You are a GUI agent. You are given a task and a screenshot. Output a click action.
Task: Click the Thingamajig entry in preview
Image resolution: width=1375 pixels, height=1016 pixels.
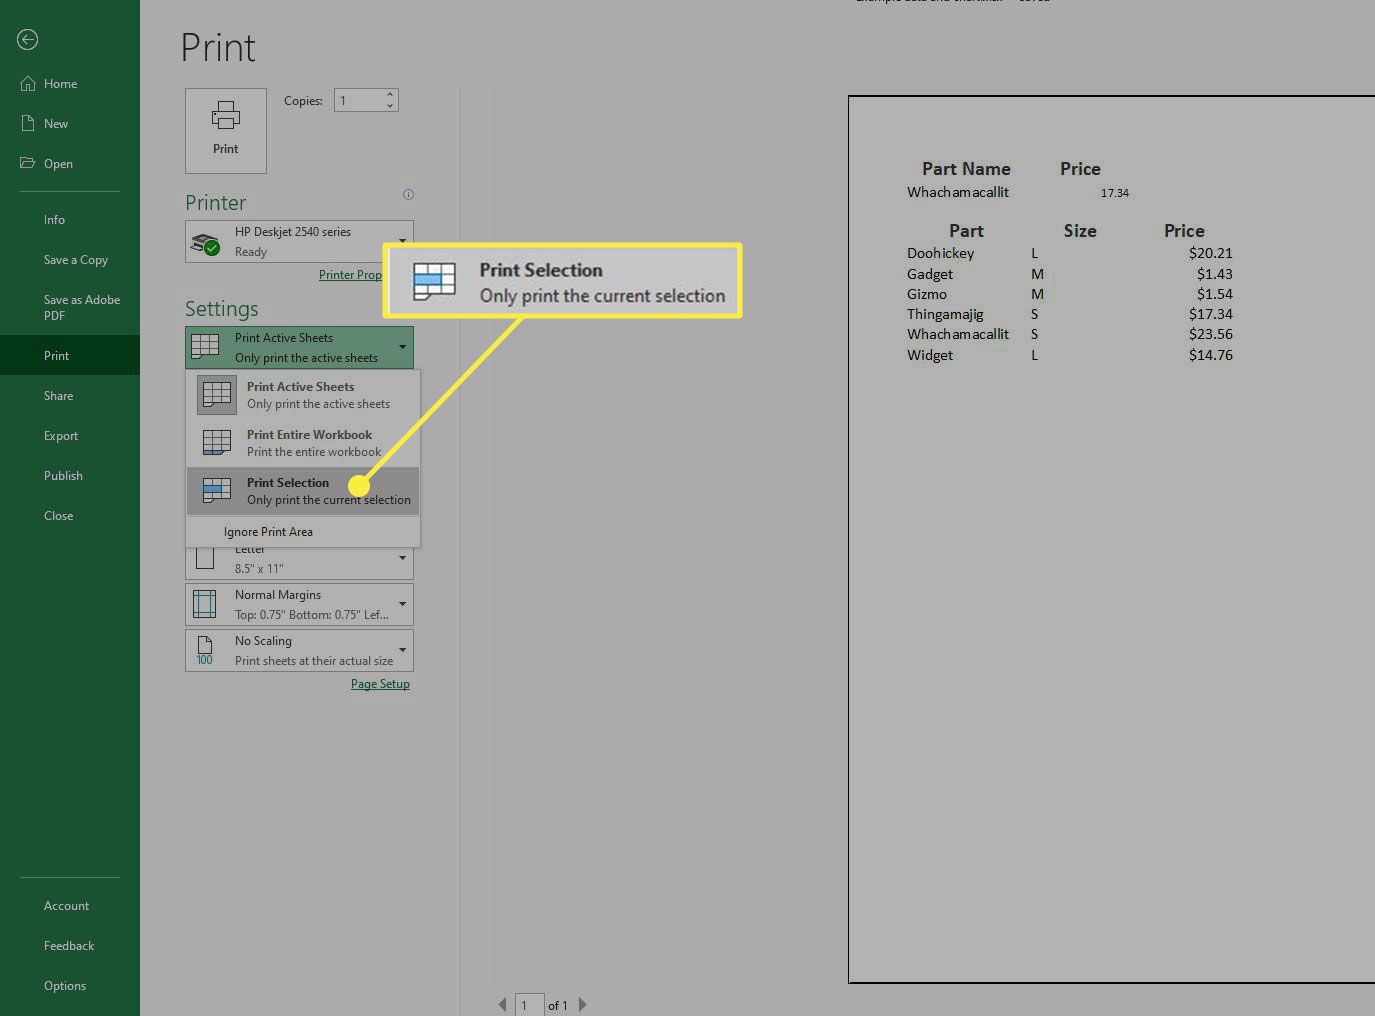945,314
